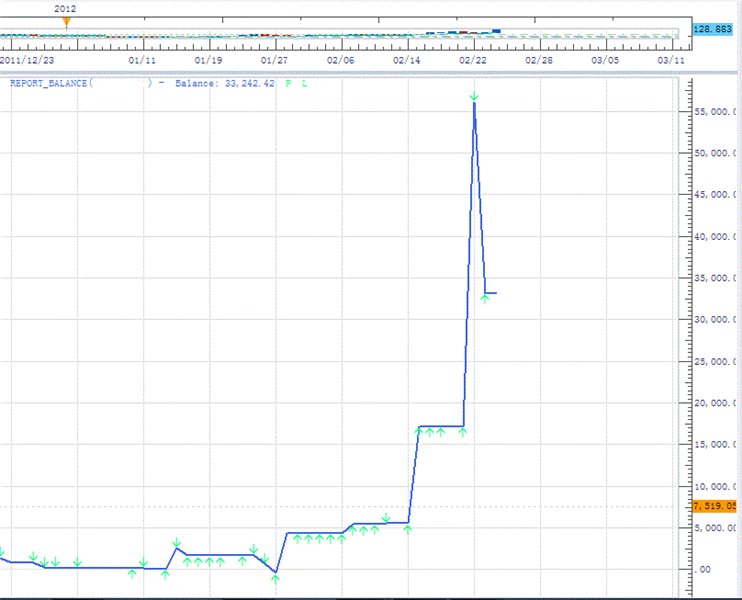Screen dimensions: 742x600
Task: Click the 2011/12/23 start date label
Action: pos(27,60)
